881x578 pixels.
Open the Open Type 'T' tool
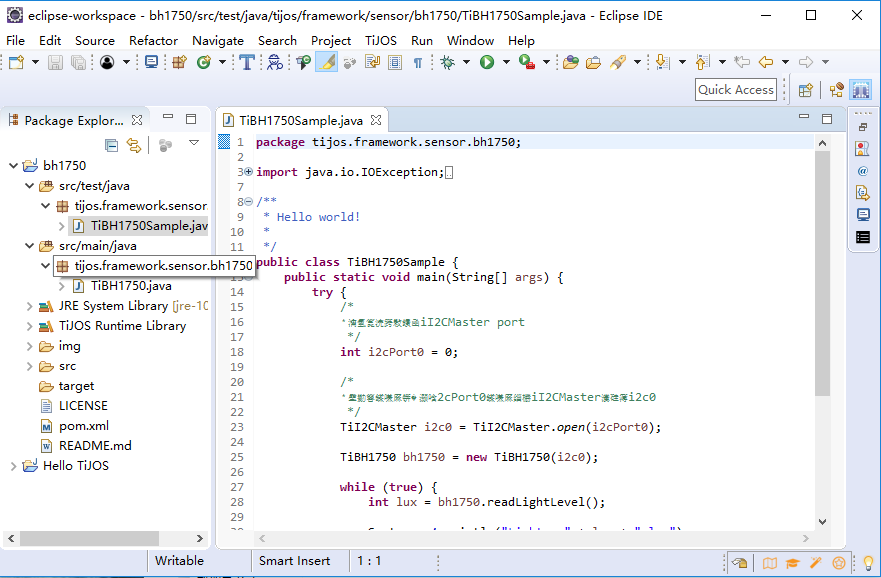tap(247, 62)
